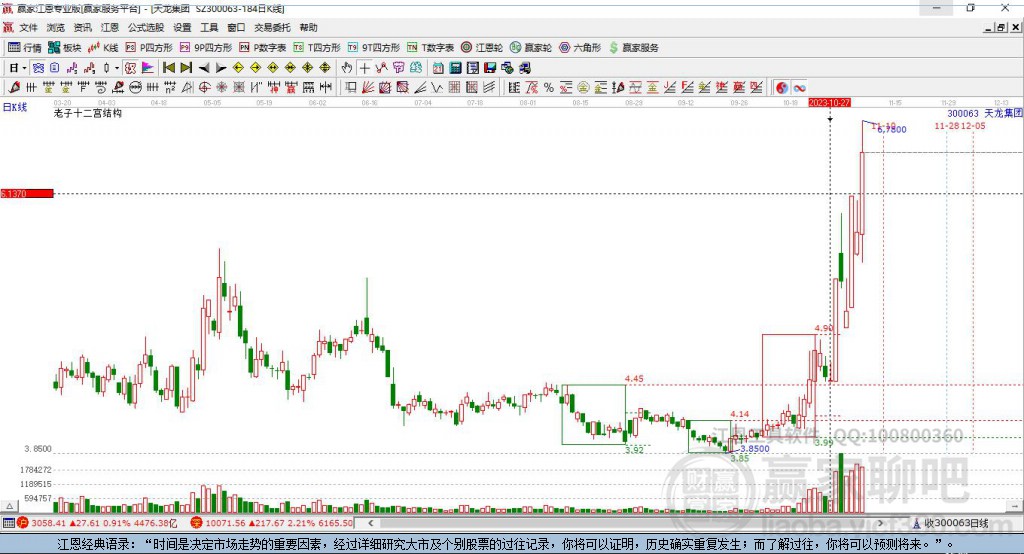Open the 板块 sector view
1024x554 pixels.
tap(65, 48)
